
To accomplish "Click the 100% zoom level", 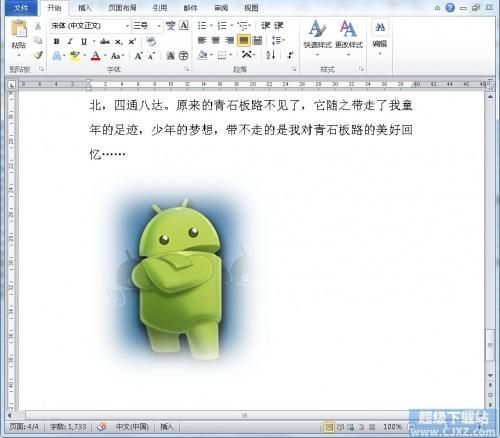I will (x=392, y=426).
